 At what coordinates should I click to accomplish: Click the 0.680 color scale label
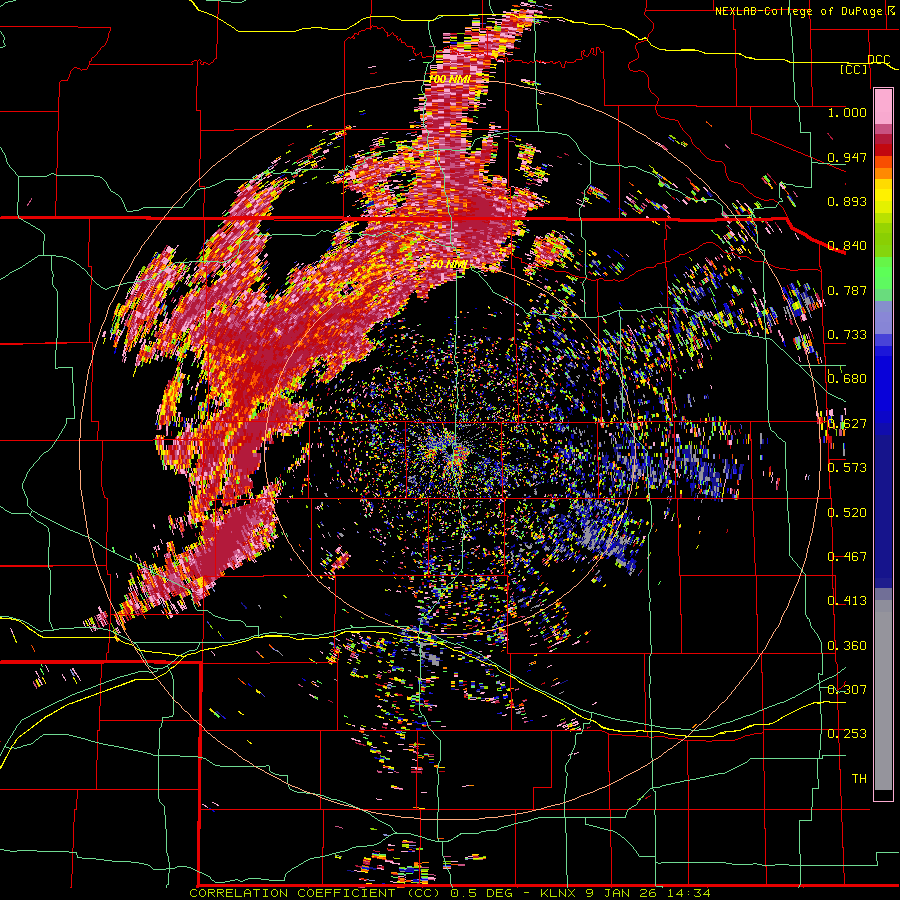pyautogui.click(x=847, y=379)
